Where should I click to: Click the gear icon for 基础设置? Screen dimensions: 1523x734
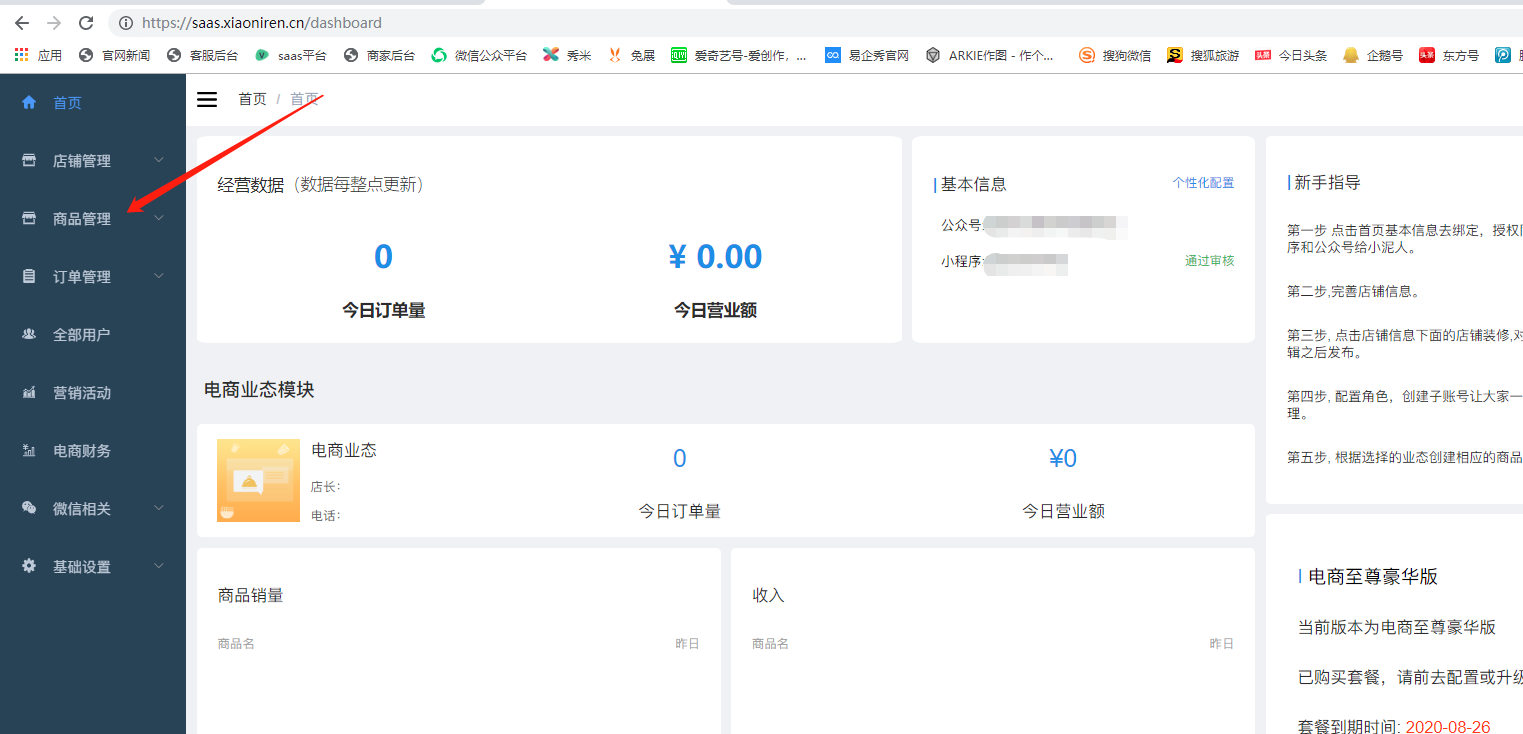[29, 566]
